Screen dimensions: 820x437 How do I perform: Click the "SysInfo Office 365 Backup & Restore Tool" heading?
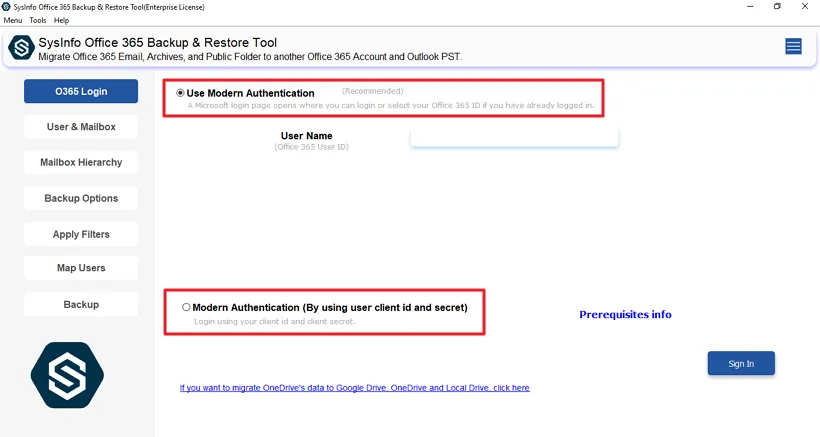157,43
